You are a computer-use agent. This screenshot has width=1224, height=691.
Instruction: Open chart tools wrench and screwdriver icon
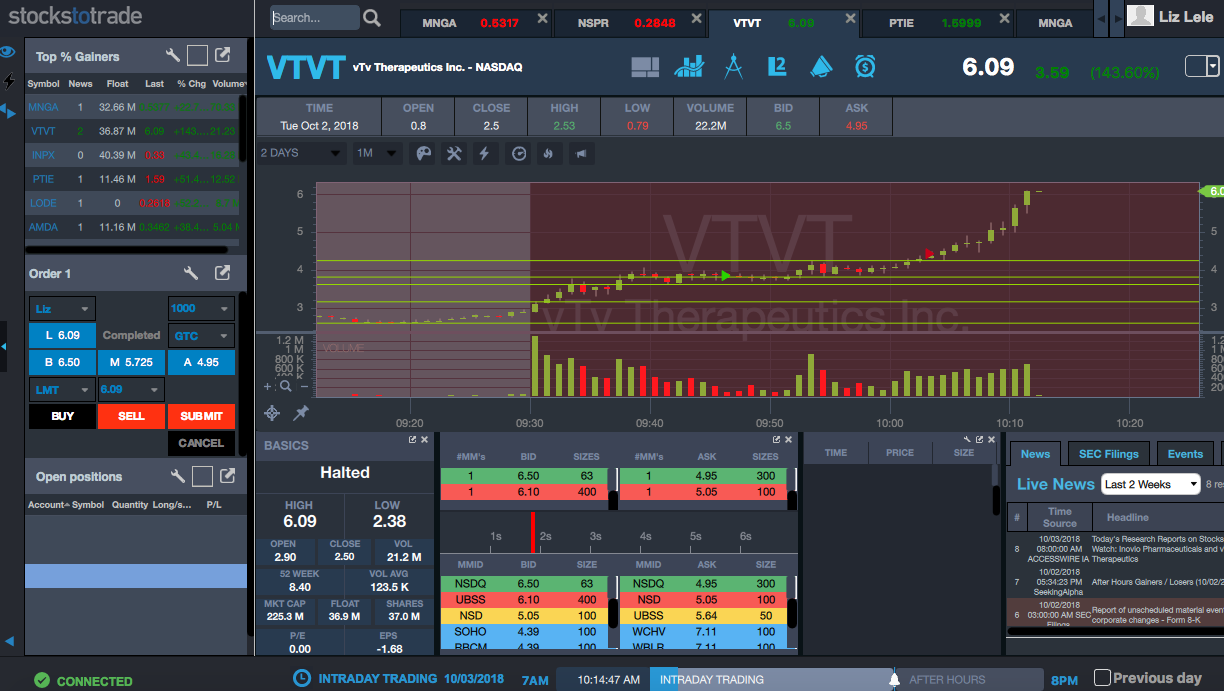click(454, 153)
